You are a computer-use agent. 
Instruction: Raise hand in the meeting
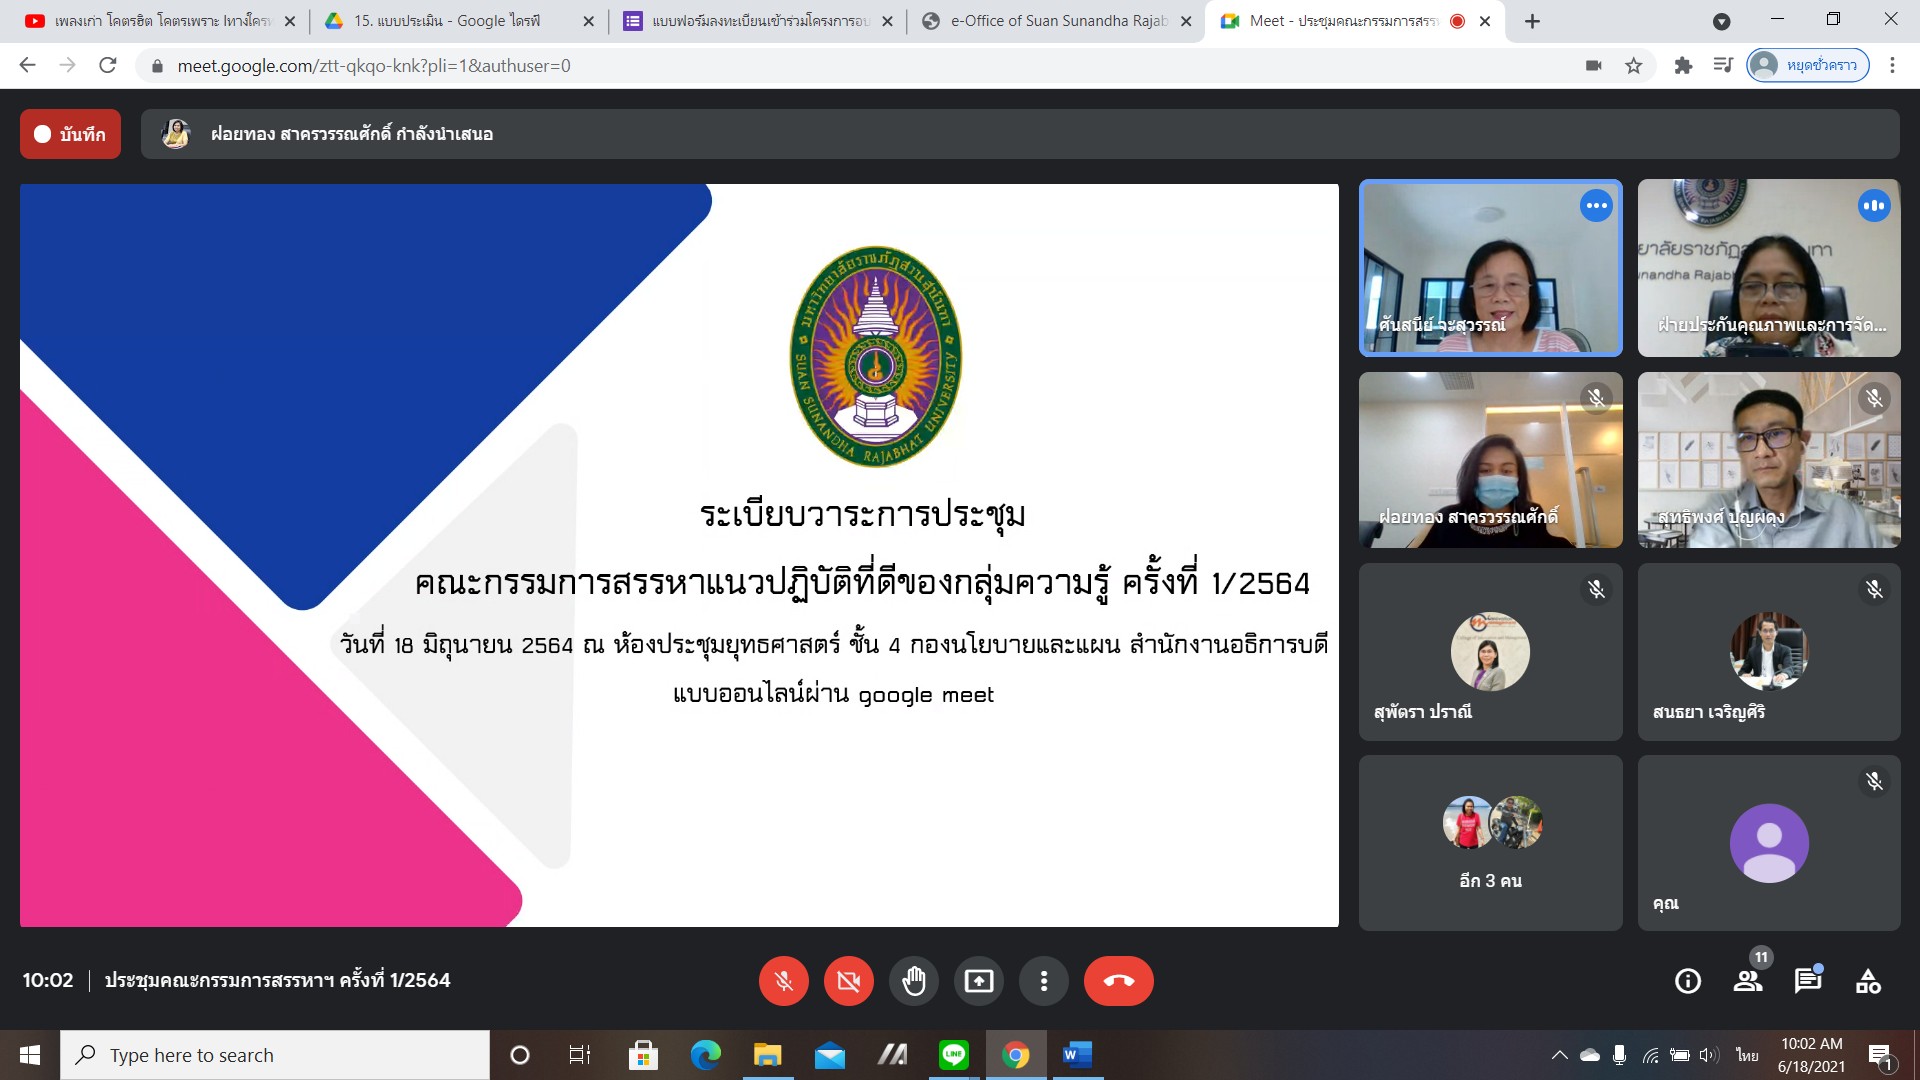[913, 981]
